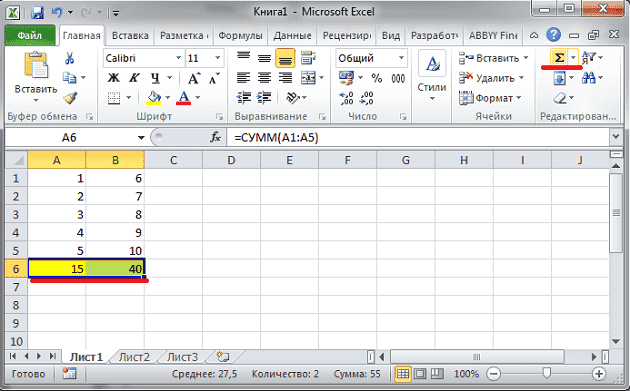The width and height of the screenshot is (630, 391).
Task: Toggle bold formatting (Ж)
Action: coord(113,78)
